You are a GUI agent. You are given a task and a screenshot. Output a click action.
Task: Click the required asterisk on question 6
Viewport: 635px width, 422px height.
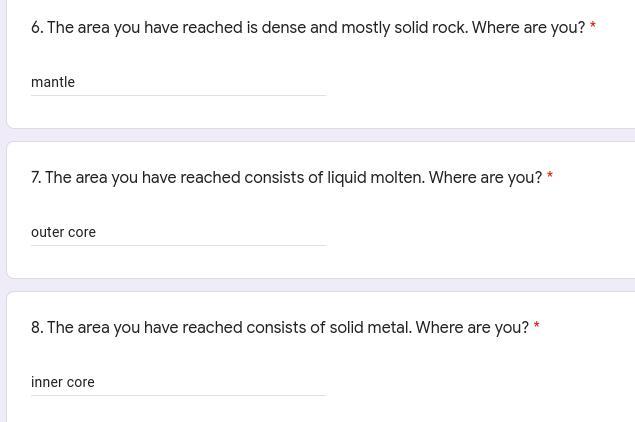click(x=592, y=27)
